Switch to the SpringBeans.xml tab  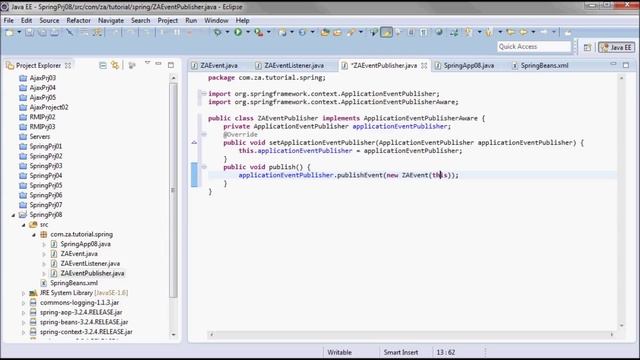[544, 65]
